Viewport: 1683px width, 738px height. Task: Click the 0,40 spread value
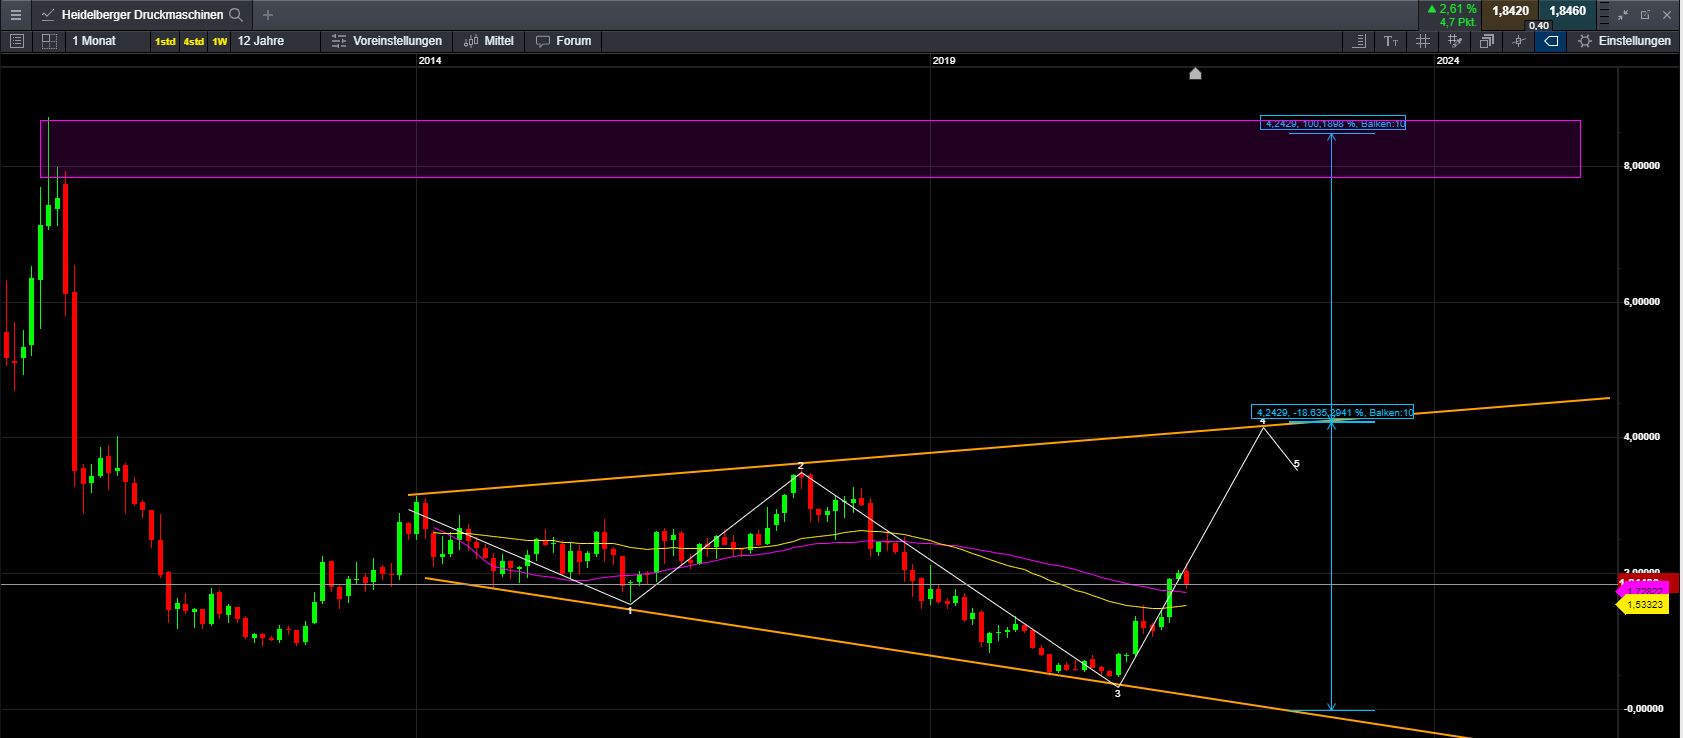(1538, 26)
